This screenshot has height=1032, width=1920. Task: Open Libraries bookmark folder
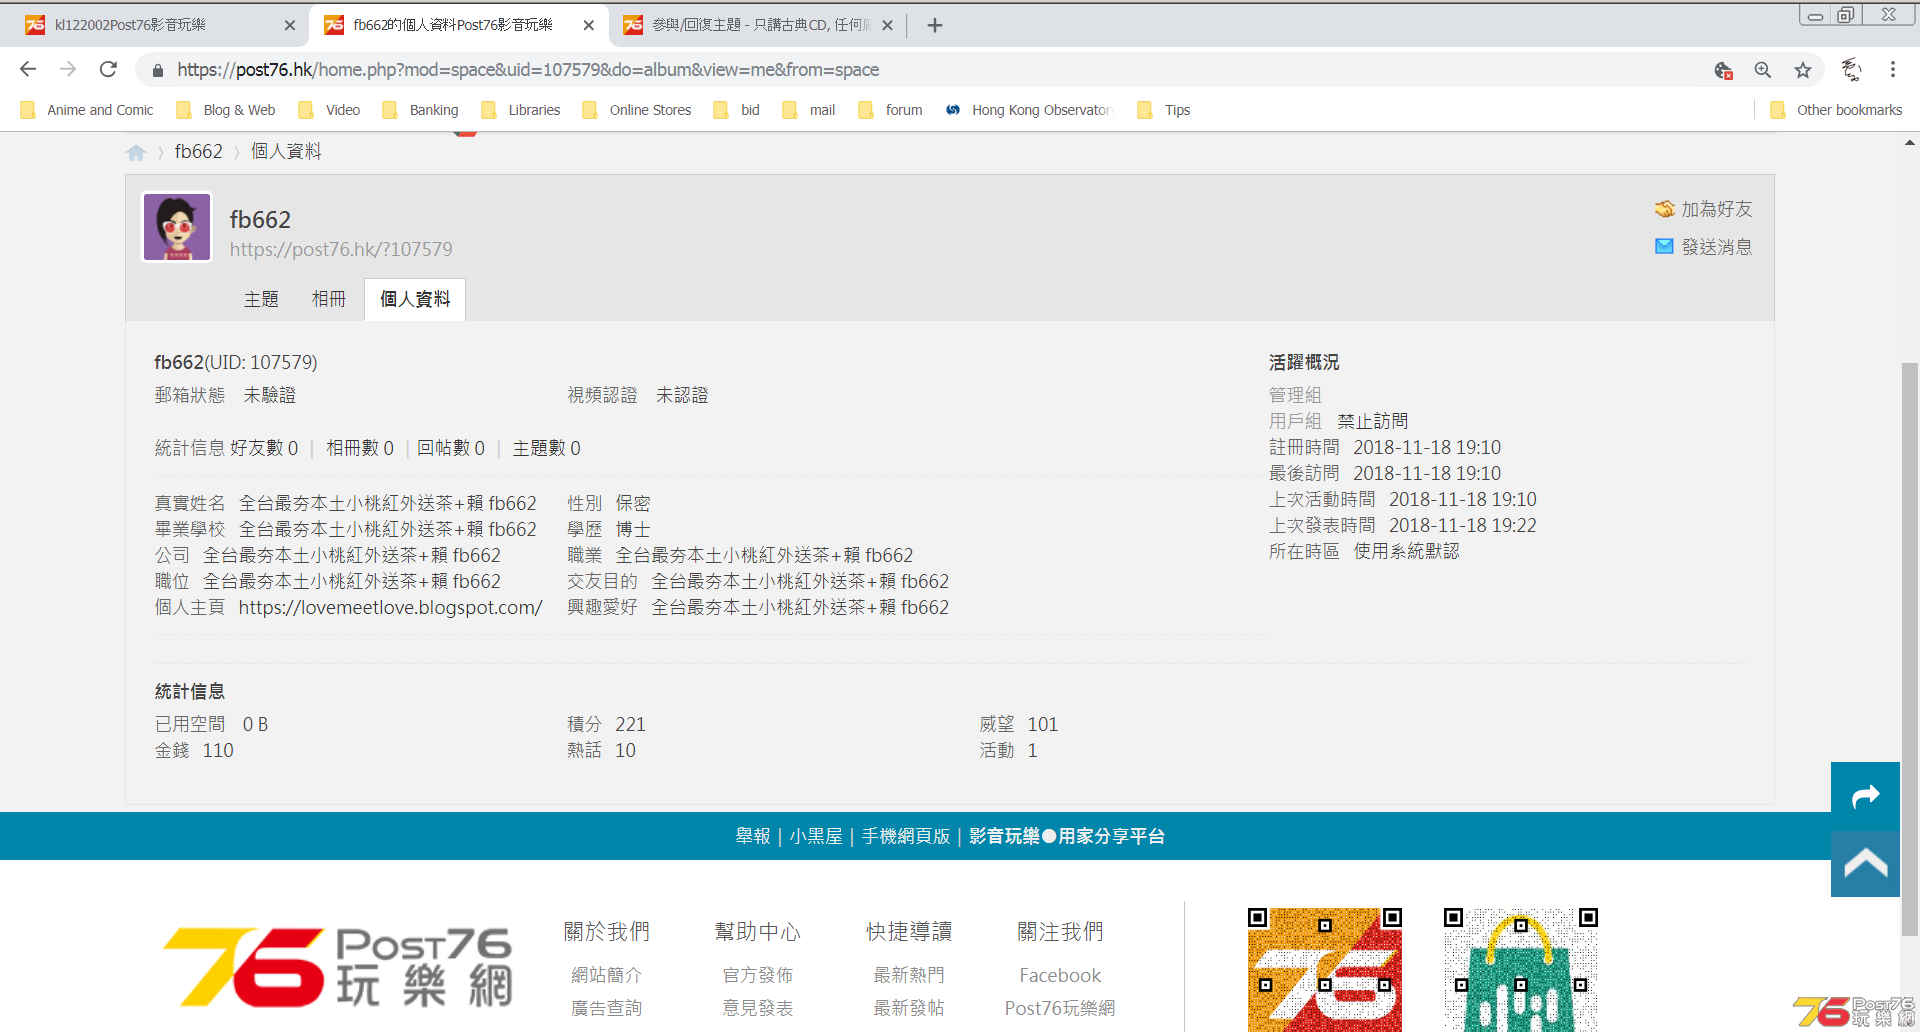520,110
